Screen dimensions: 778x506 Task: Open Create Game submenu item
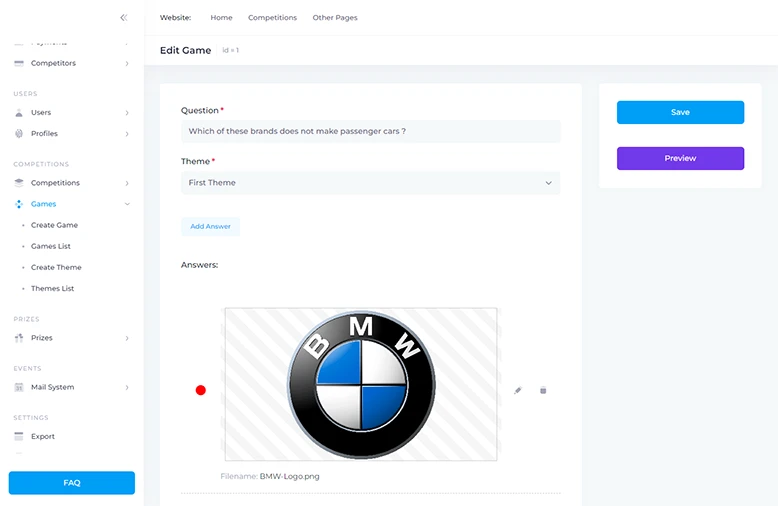pyautogui.click(x=55, y=225)
